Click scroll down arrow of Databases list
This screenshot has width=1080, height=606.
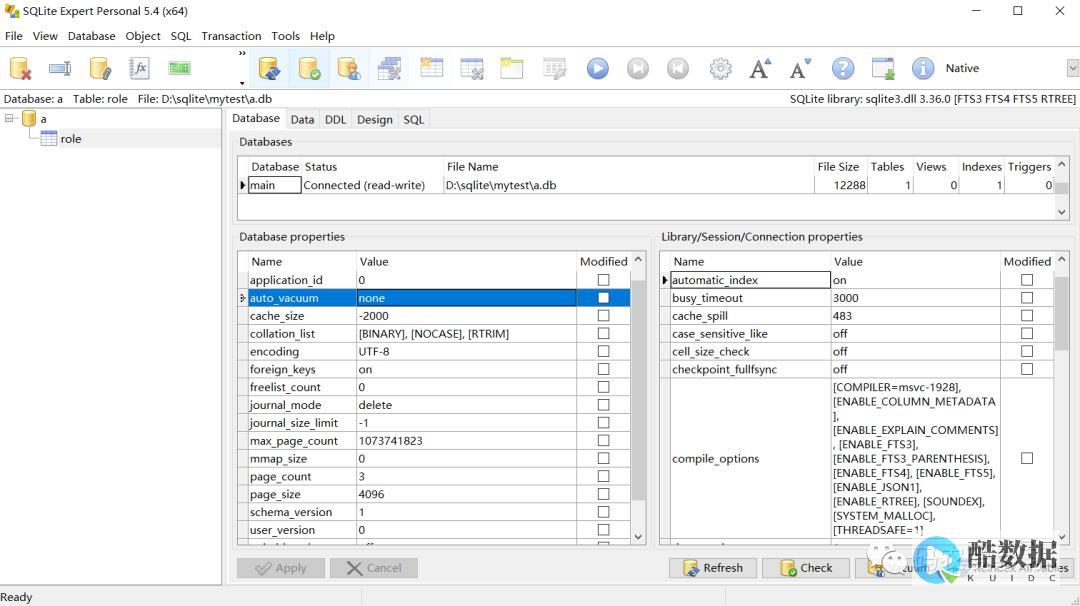(1061, 212)
